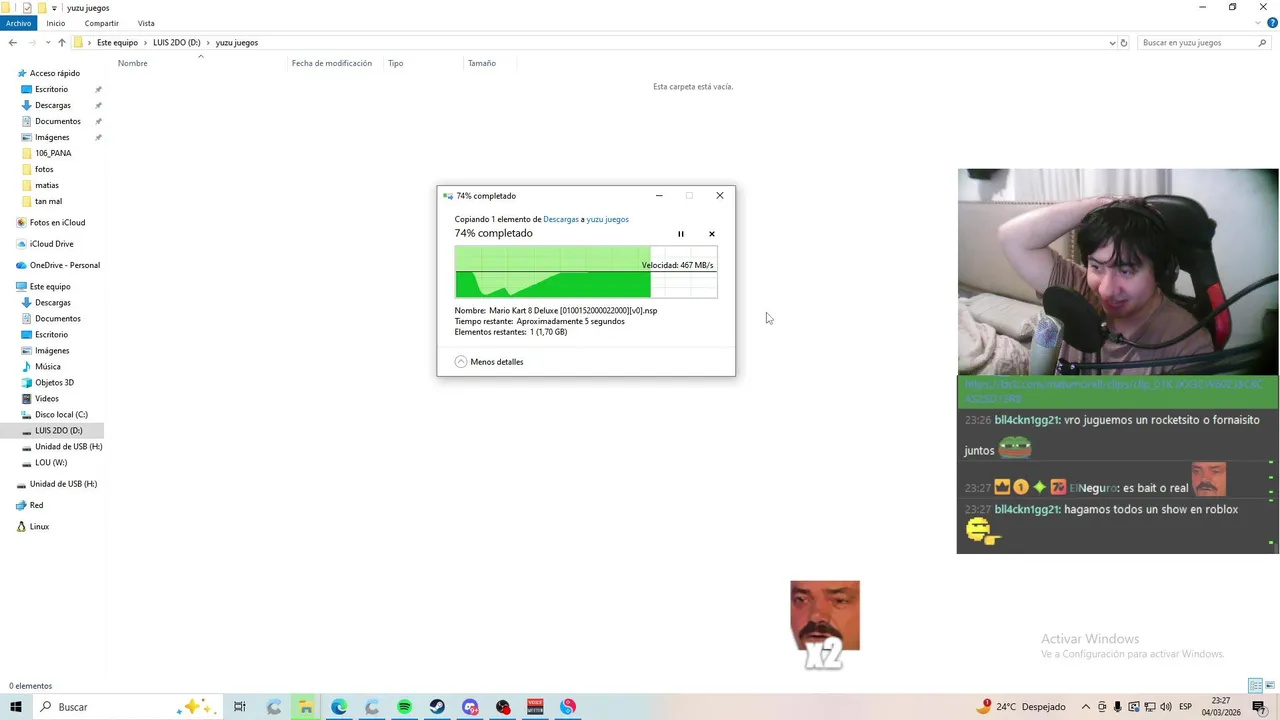Open pinned Descargas under Acceso rápido
Image resolution: width=1280 pixels, height=720 pixels.
52,105
